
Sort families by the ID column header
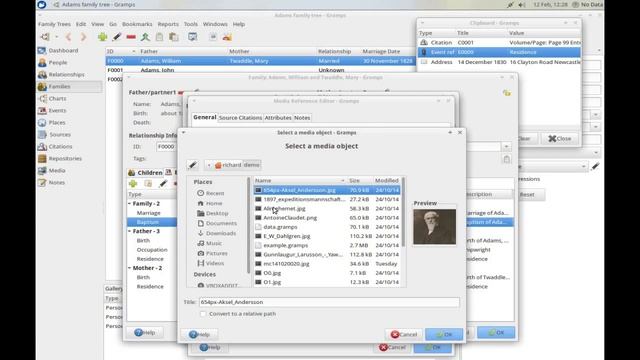[x=121, y=51]
